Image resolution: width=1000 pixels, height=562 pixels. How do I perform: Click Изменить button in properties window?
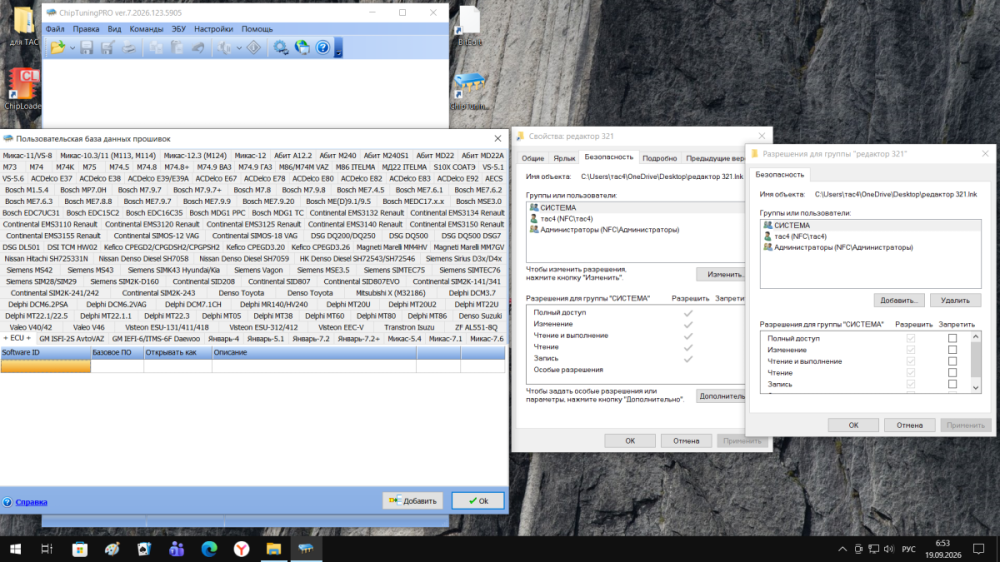(x=721, y=274)
